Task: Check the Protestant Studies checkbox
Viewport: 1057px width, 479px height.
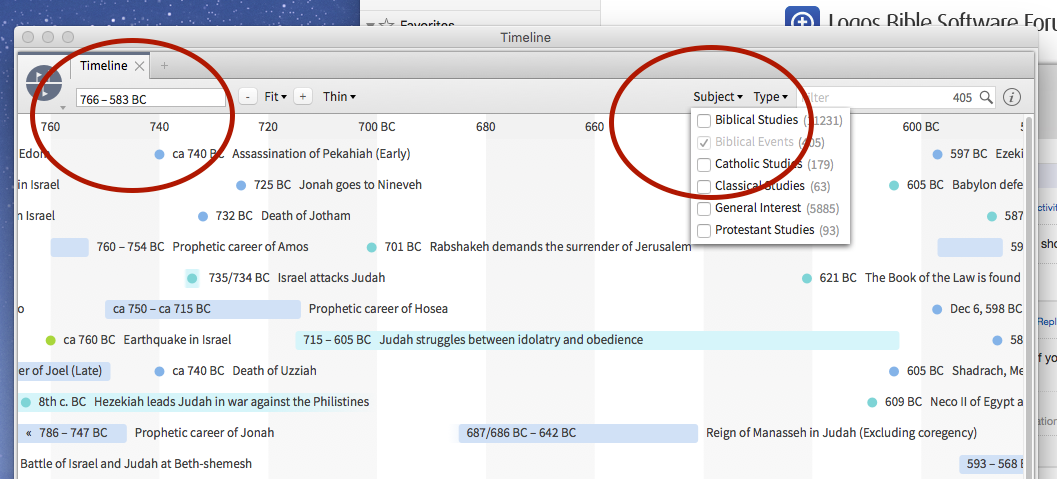Action: [704, 230]
